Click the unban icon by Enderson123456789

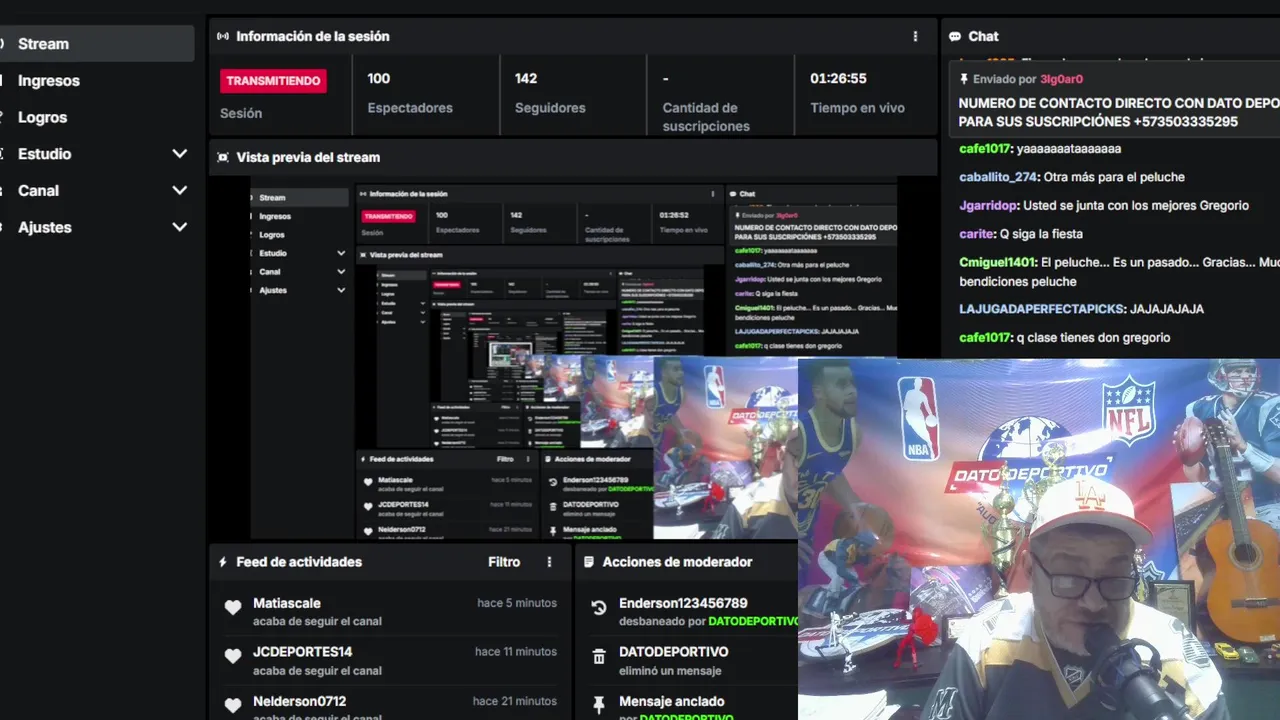[x=599, y=607]
